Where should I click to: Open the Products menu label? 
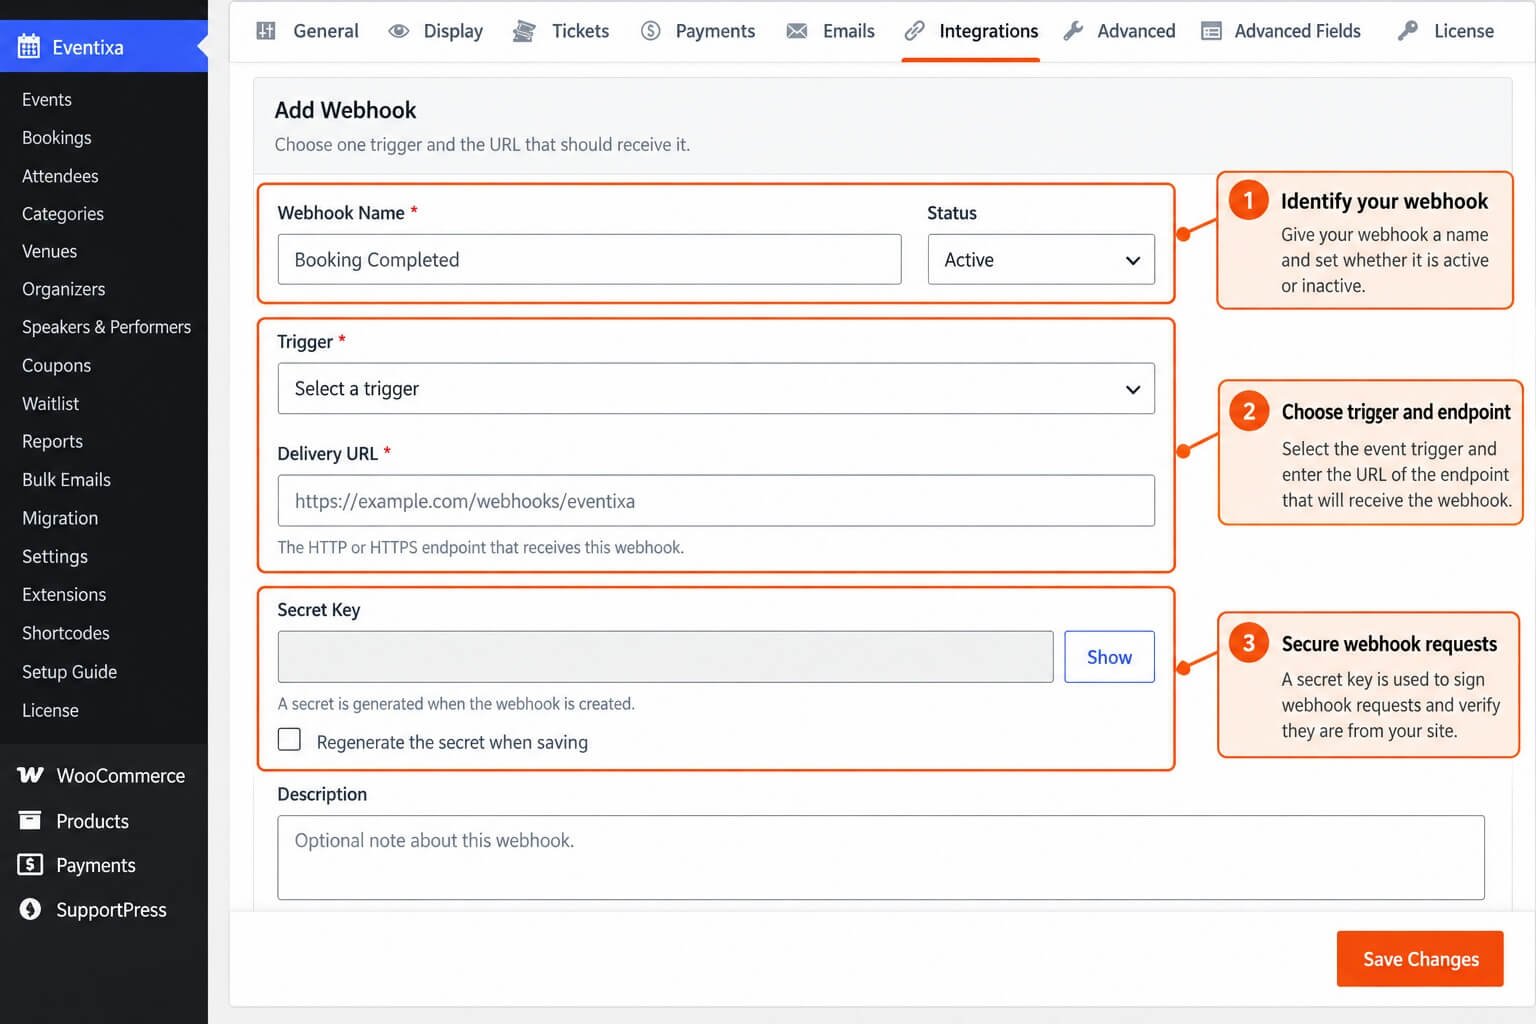pos(93,822)
